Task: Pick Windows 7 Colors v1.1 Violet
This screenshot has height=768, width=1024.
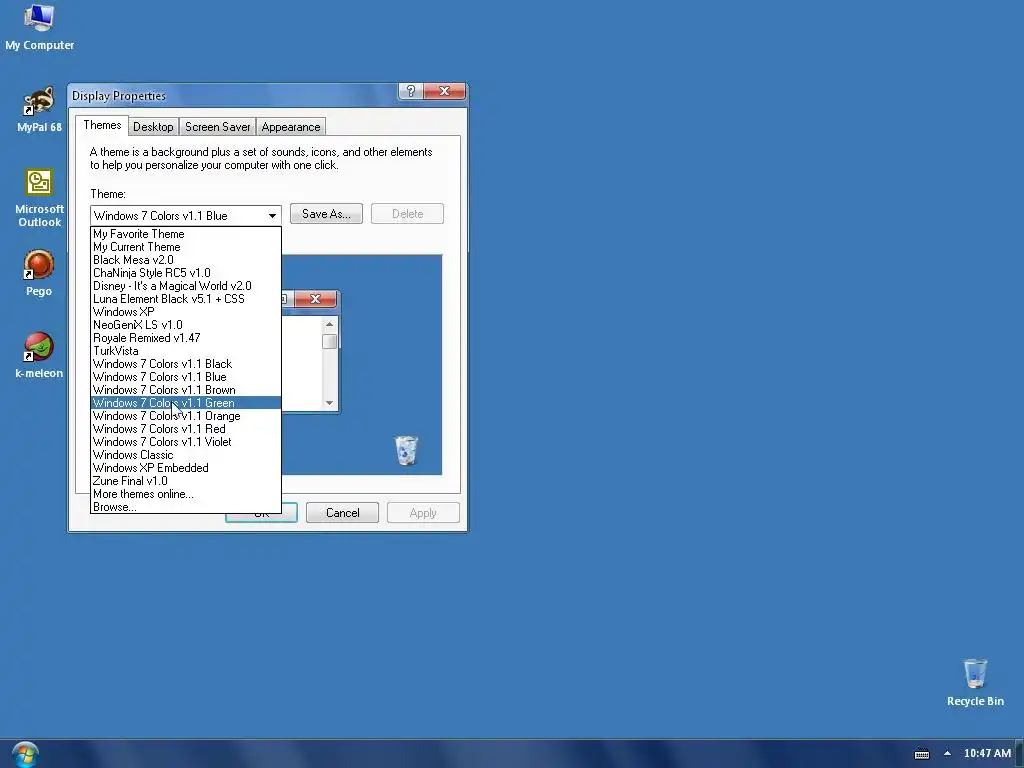Action: [185, 442]
